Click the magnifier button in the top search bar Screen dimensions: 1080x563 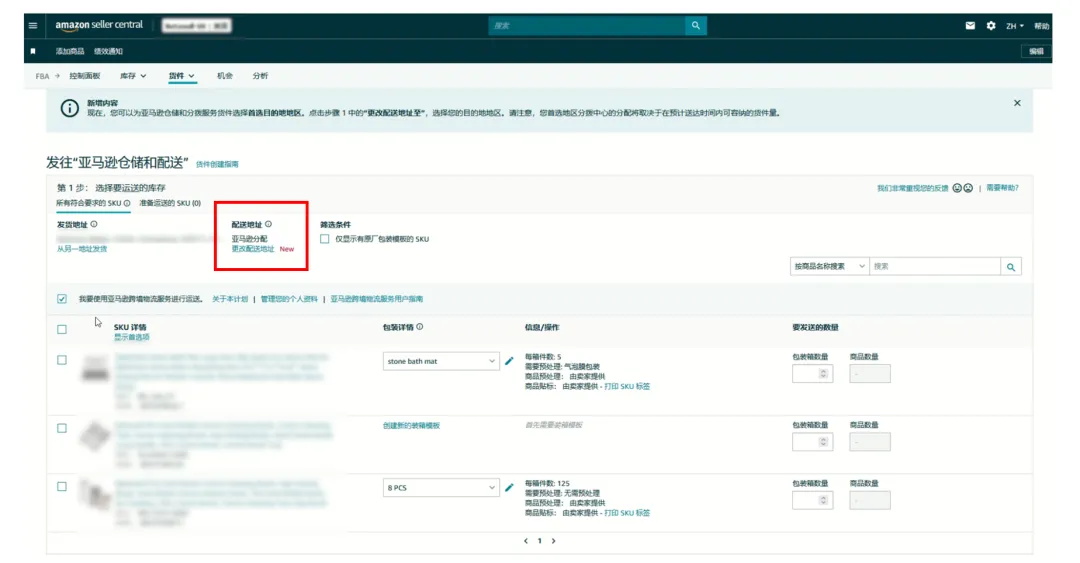coord(695,26)
